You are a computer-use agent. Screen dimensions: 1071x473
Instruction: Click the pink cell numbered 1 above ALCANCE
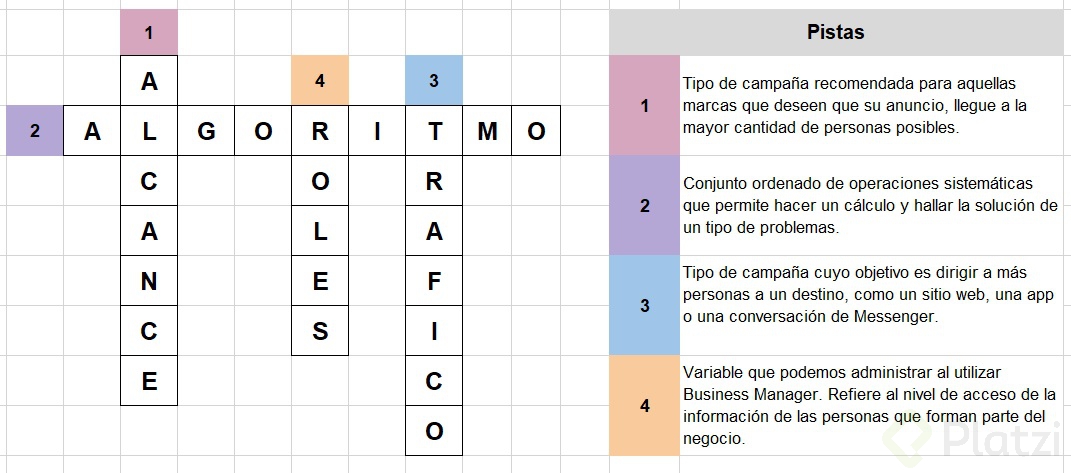pos(149,32)
